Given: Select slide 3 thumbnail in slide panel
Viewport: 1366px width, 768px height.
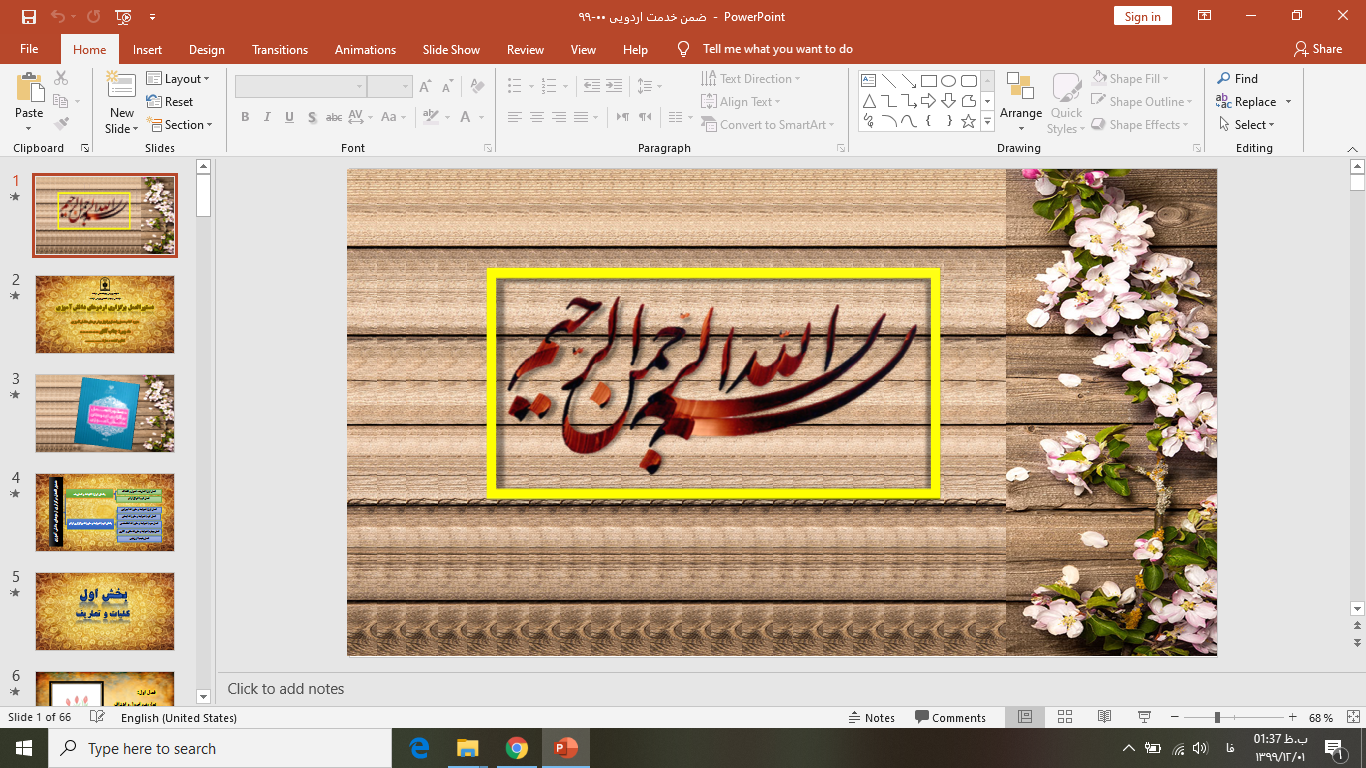Looking at the screenshot, I should [105, 413].
